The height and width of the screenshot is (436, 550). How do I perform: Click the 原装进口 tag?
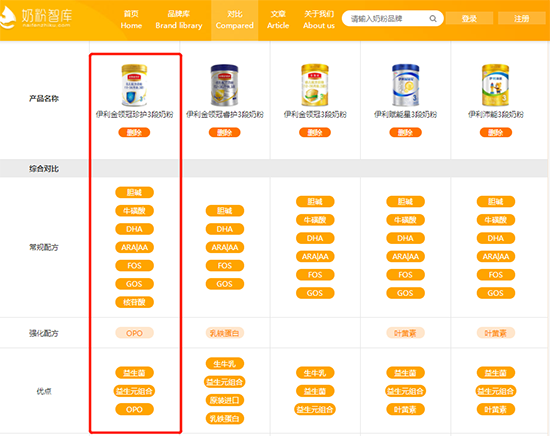coord(224,400)
